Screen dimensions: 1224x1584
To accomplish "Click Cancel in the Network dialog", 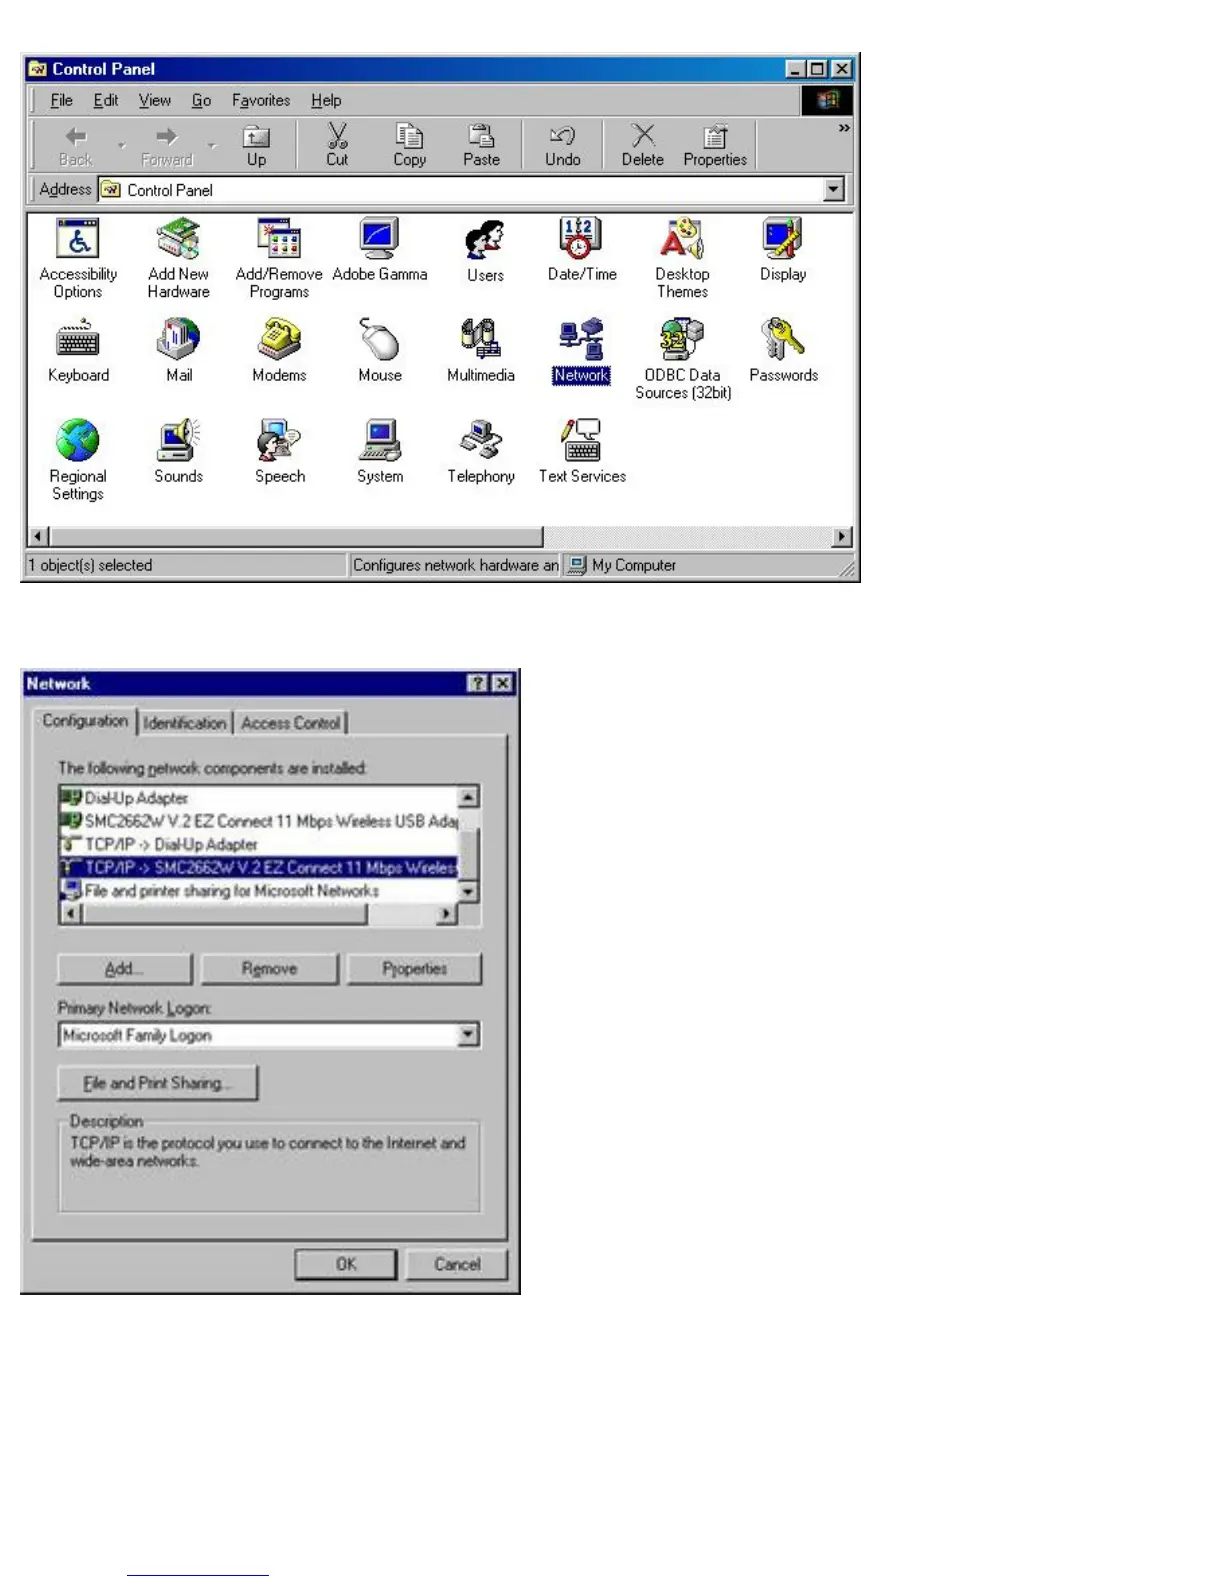I will (457, 1264).
